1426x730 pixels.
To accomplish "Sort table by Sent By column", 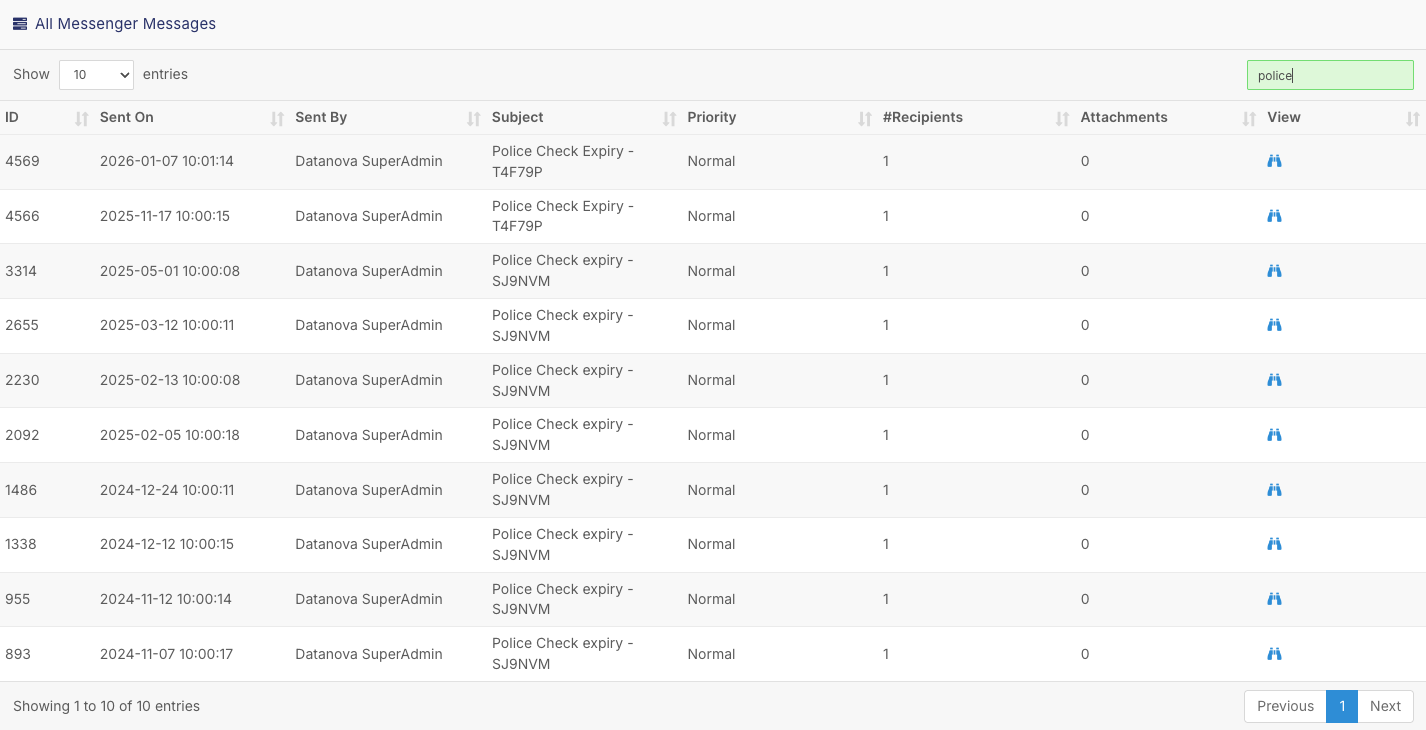I will pyautogui.click(x=388, y=118).
